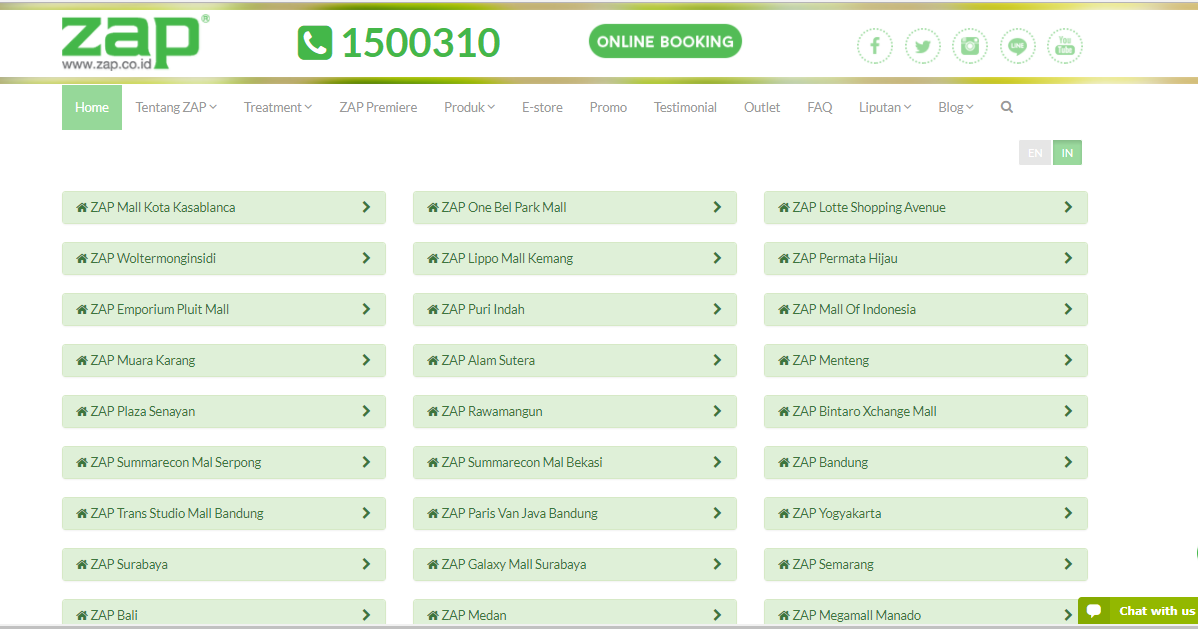Open the ZAP Premiere menu item

click(378, 107)
